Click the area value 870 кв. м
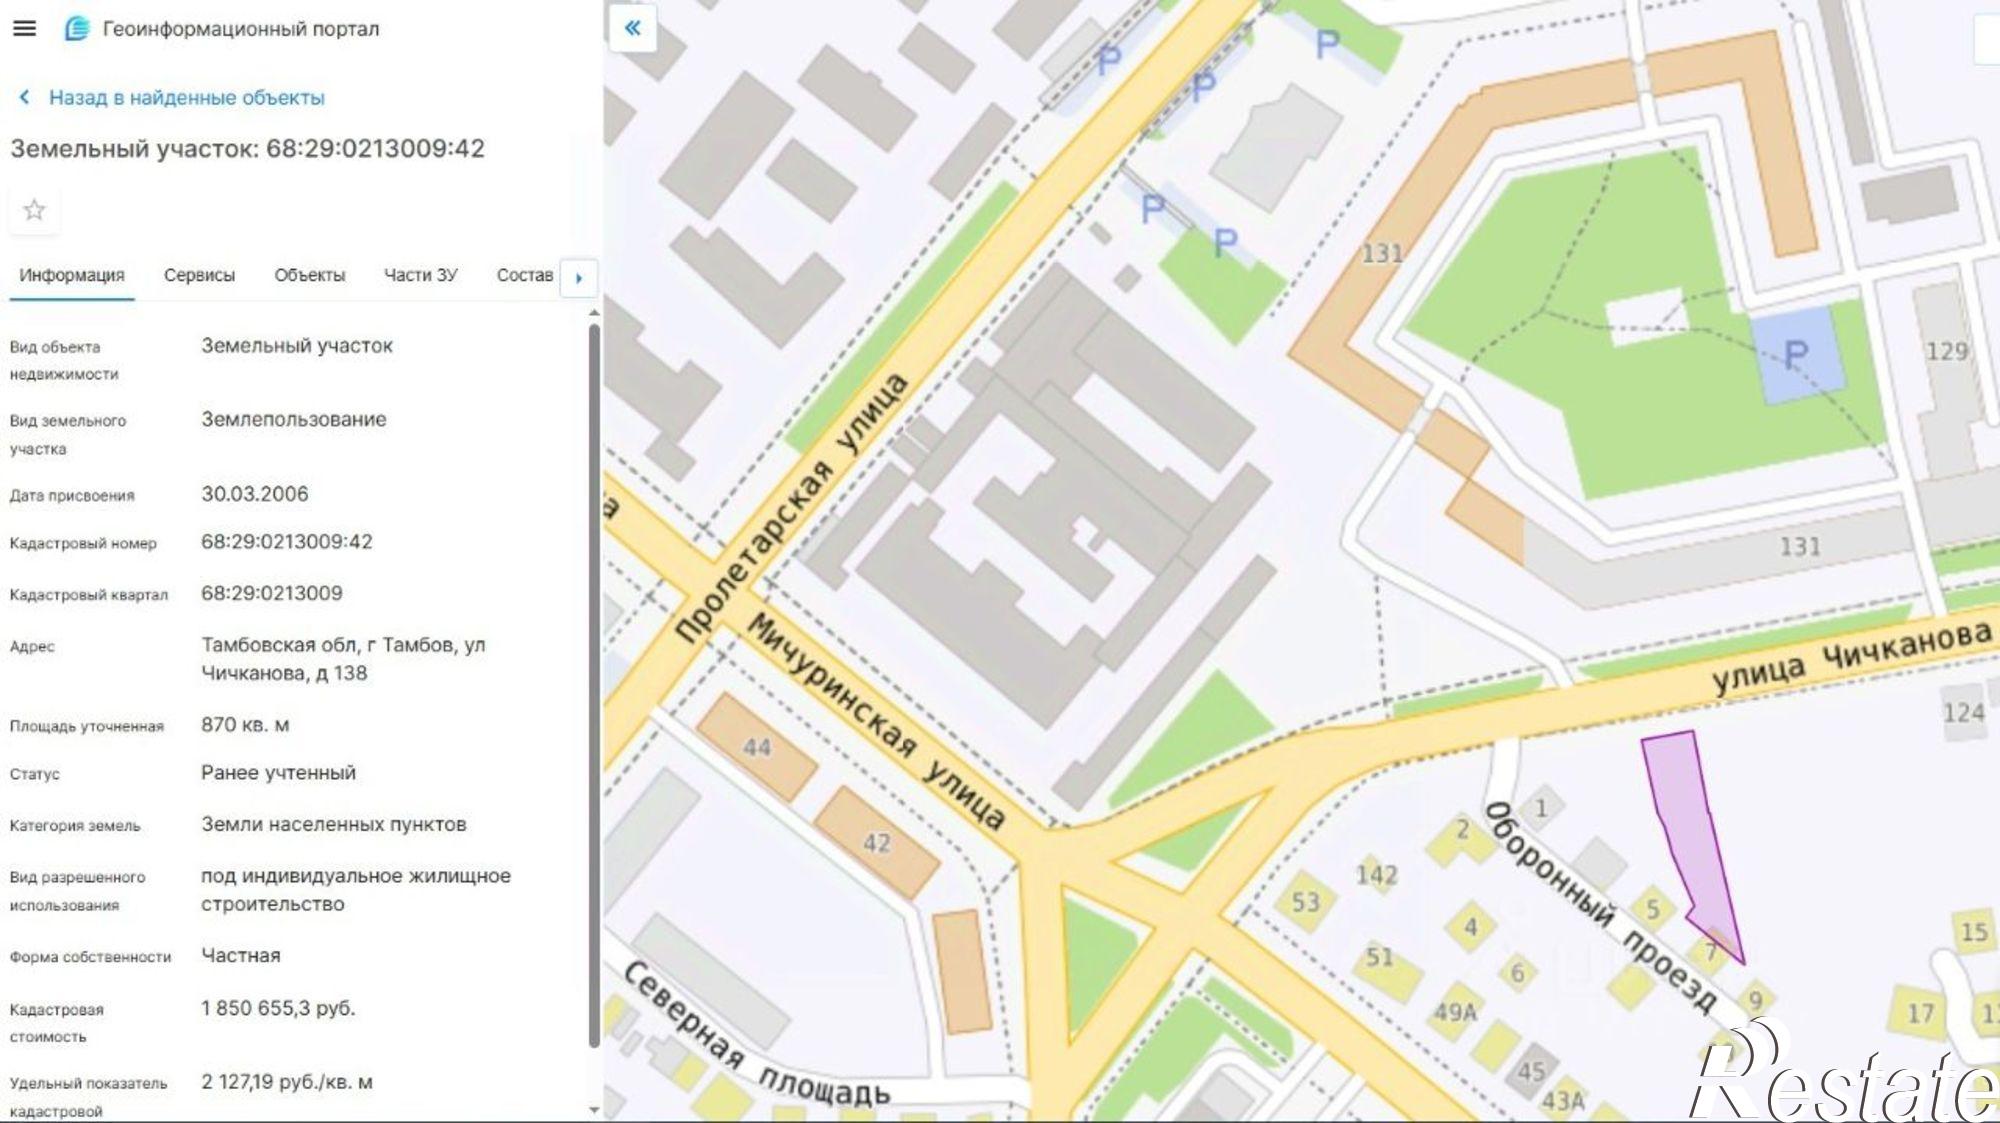The image size is (2000, 1123). pos(245,725)
